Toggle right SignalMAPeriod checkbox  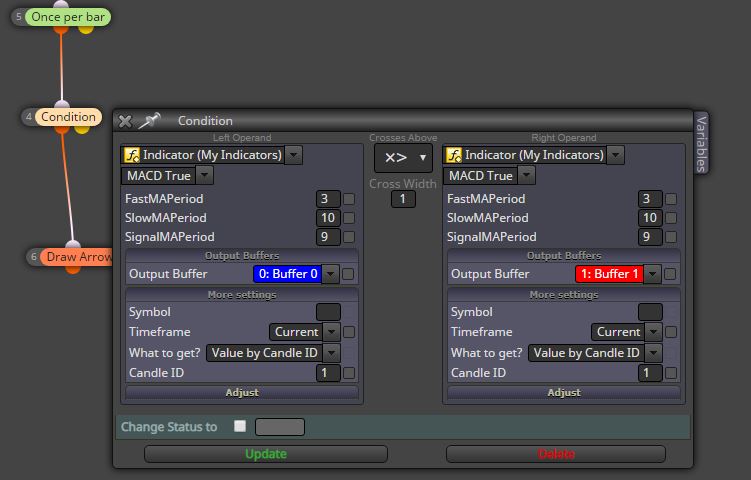(671, 237)
